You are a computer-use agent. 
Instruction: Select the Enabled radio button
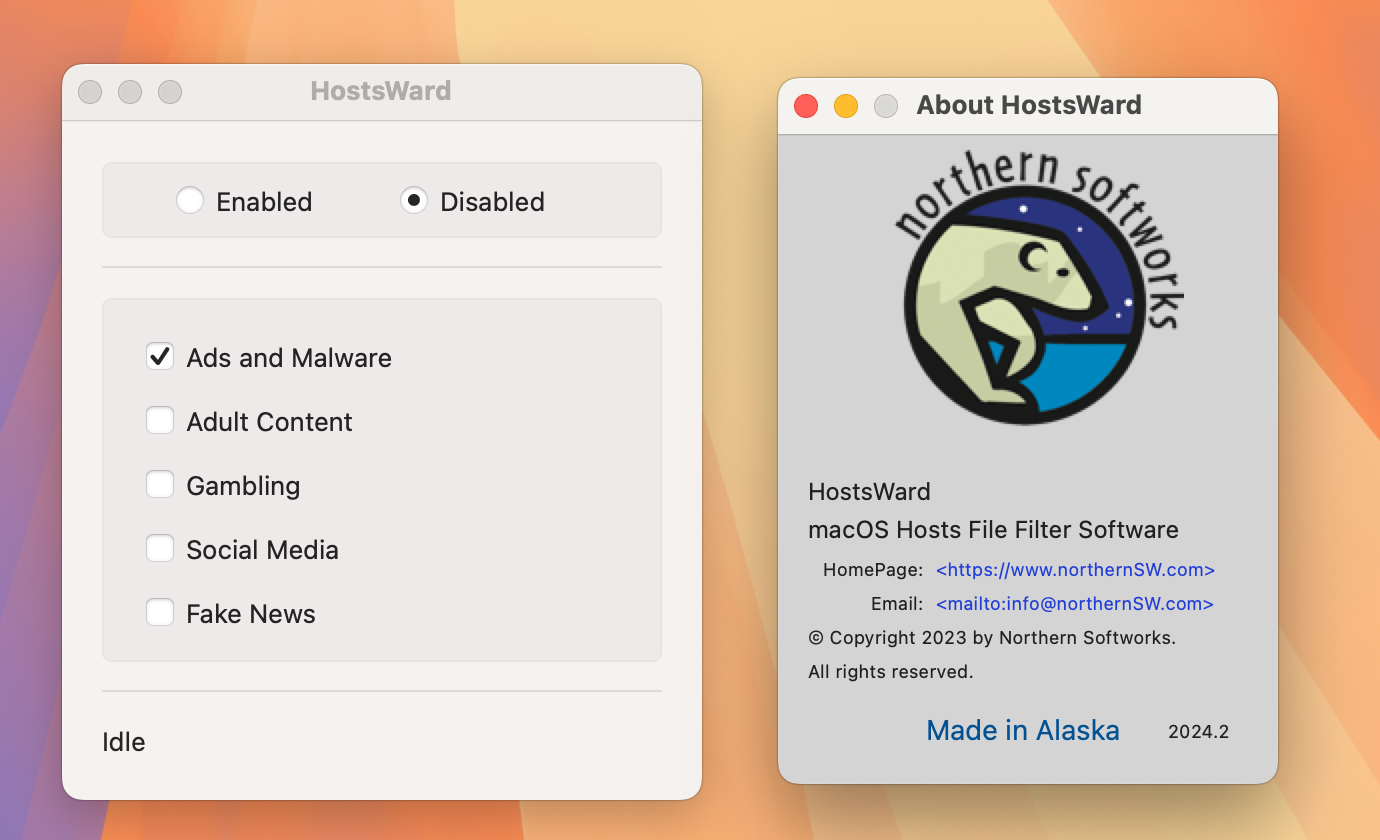click(x=190, y=201)
